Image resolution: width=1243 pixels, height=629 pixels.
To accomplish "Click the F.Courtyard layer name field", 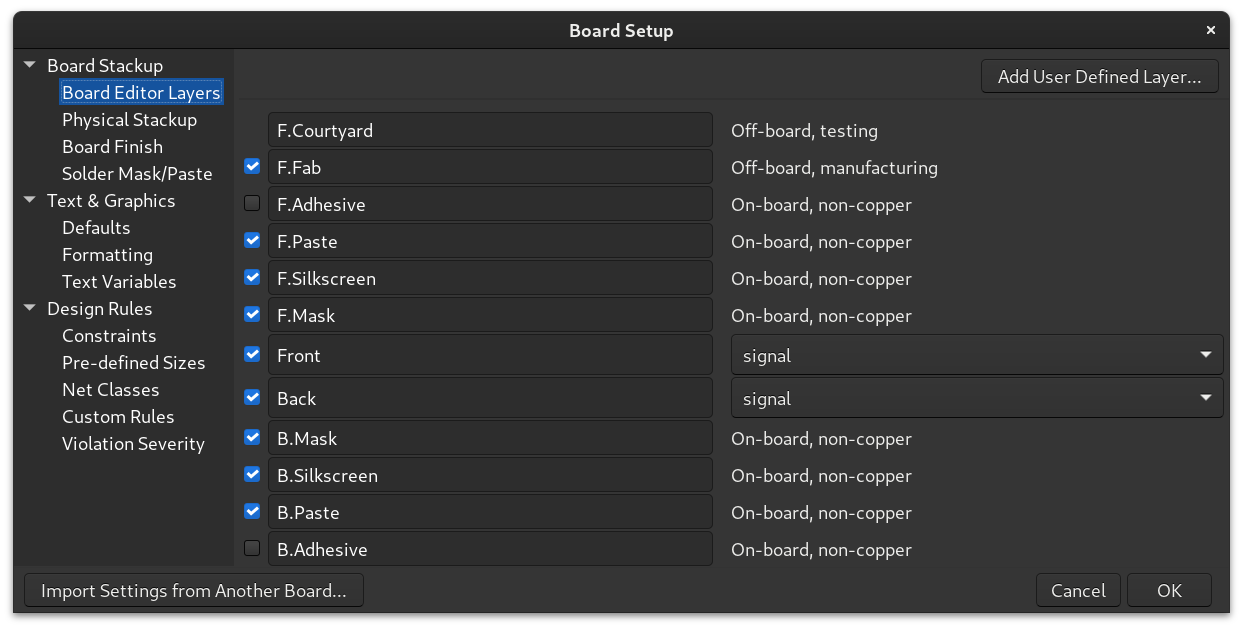I will [490, 129].
